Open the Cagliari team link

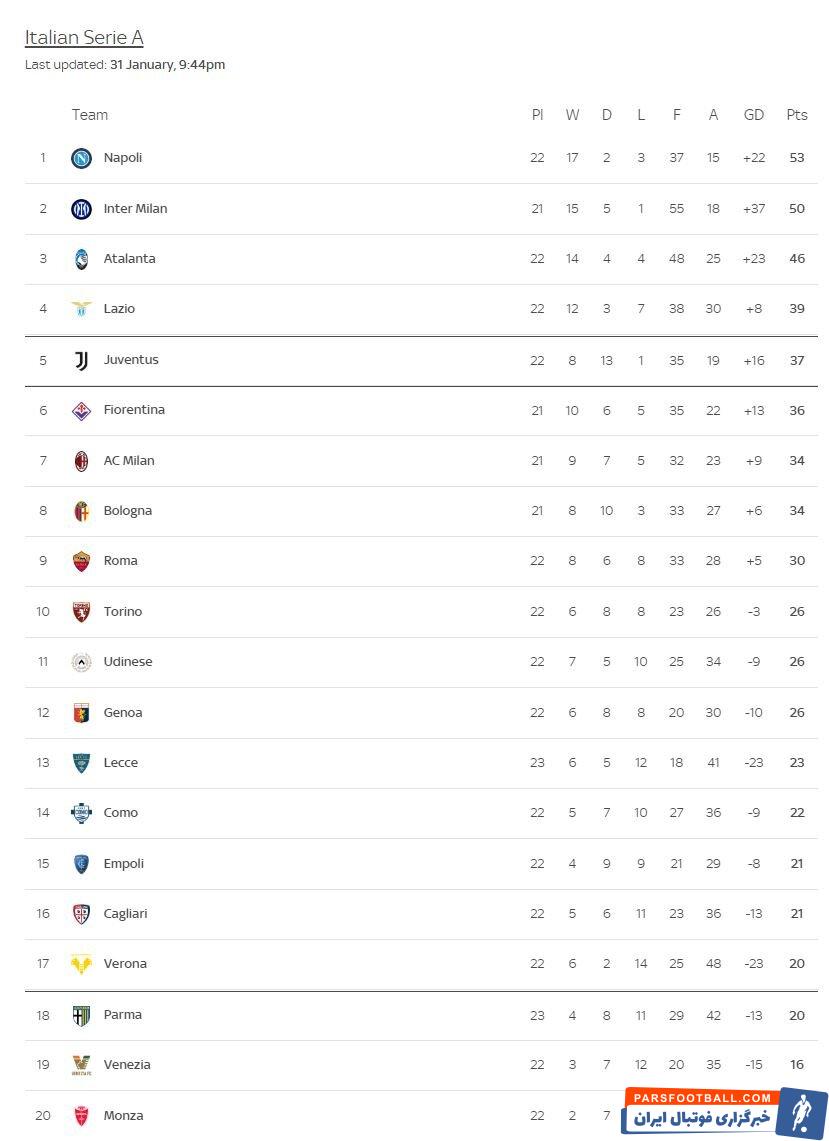(x=126, y=914)
